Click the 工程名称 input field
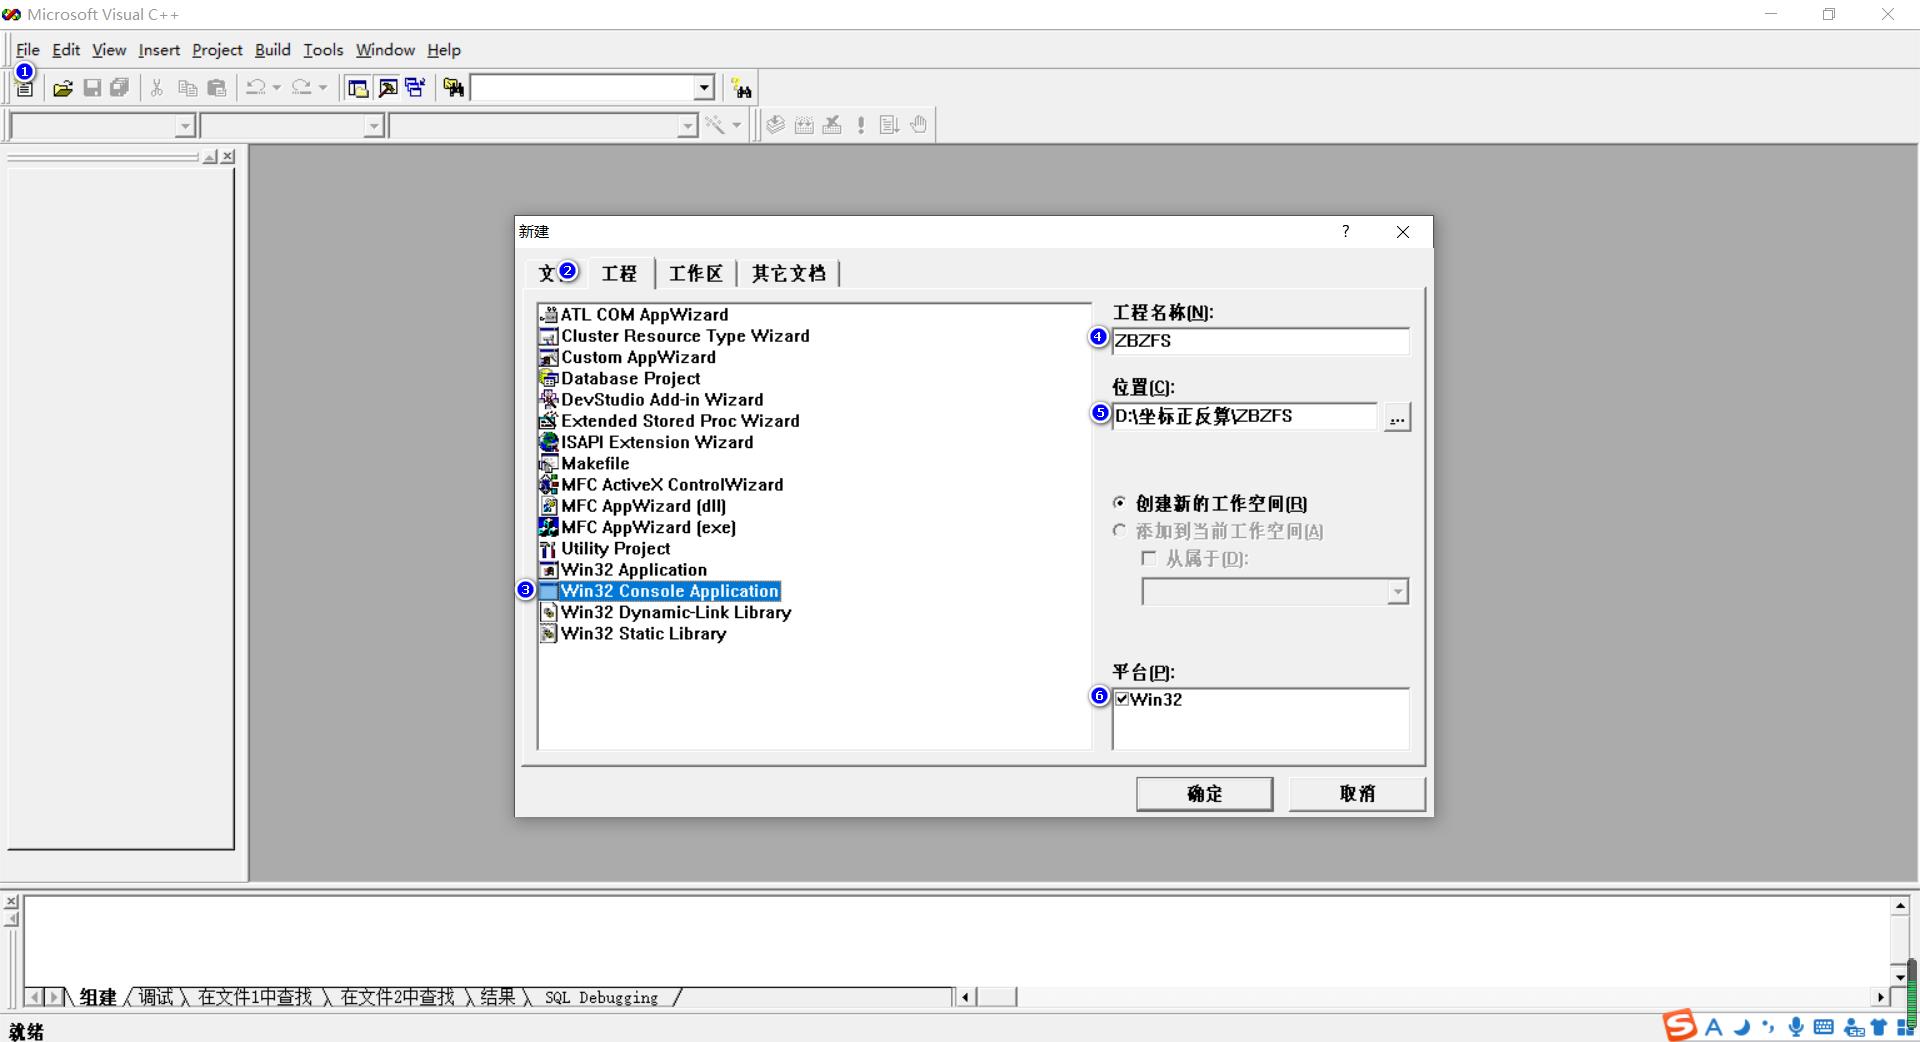Screen dimensions: 1920x1042 (x=1260, y=341)
